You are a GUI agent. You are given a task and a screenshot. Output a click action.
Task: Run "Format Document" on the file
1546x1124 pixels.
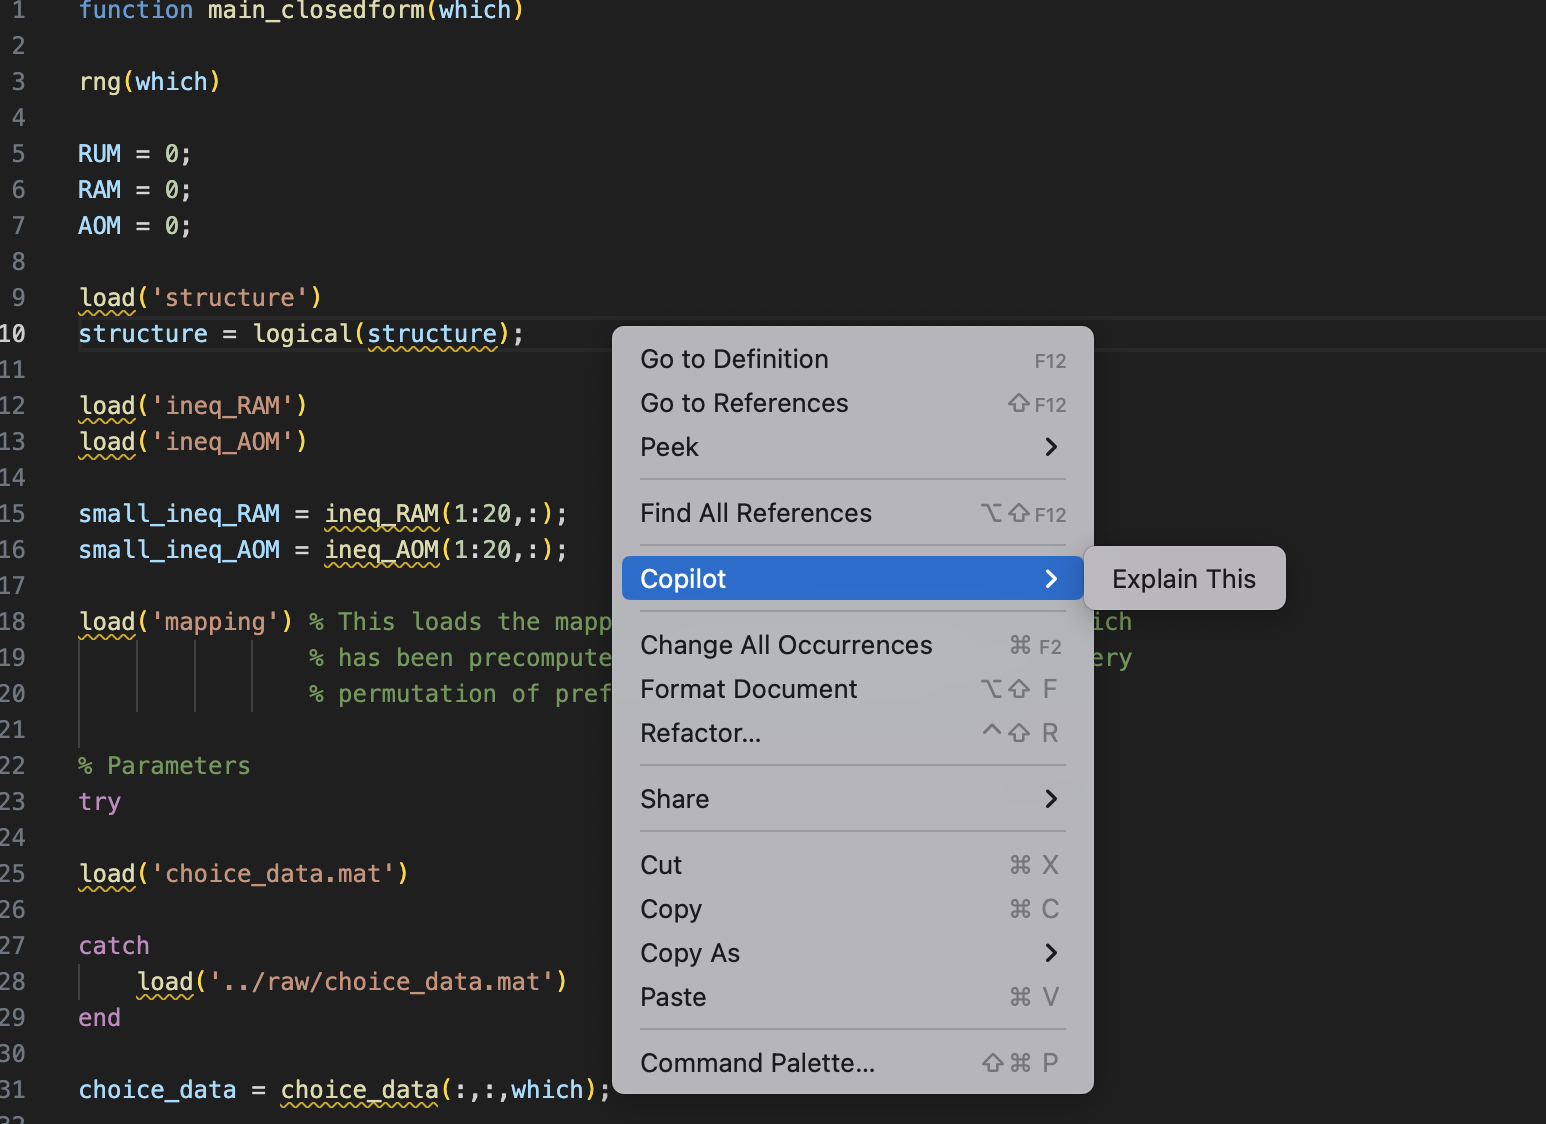748,689
